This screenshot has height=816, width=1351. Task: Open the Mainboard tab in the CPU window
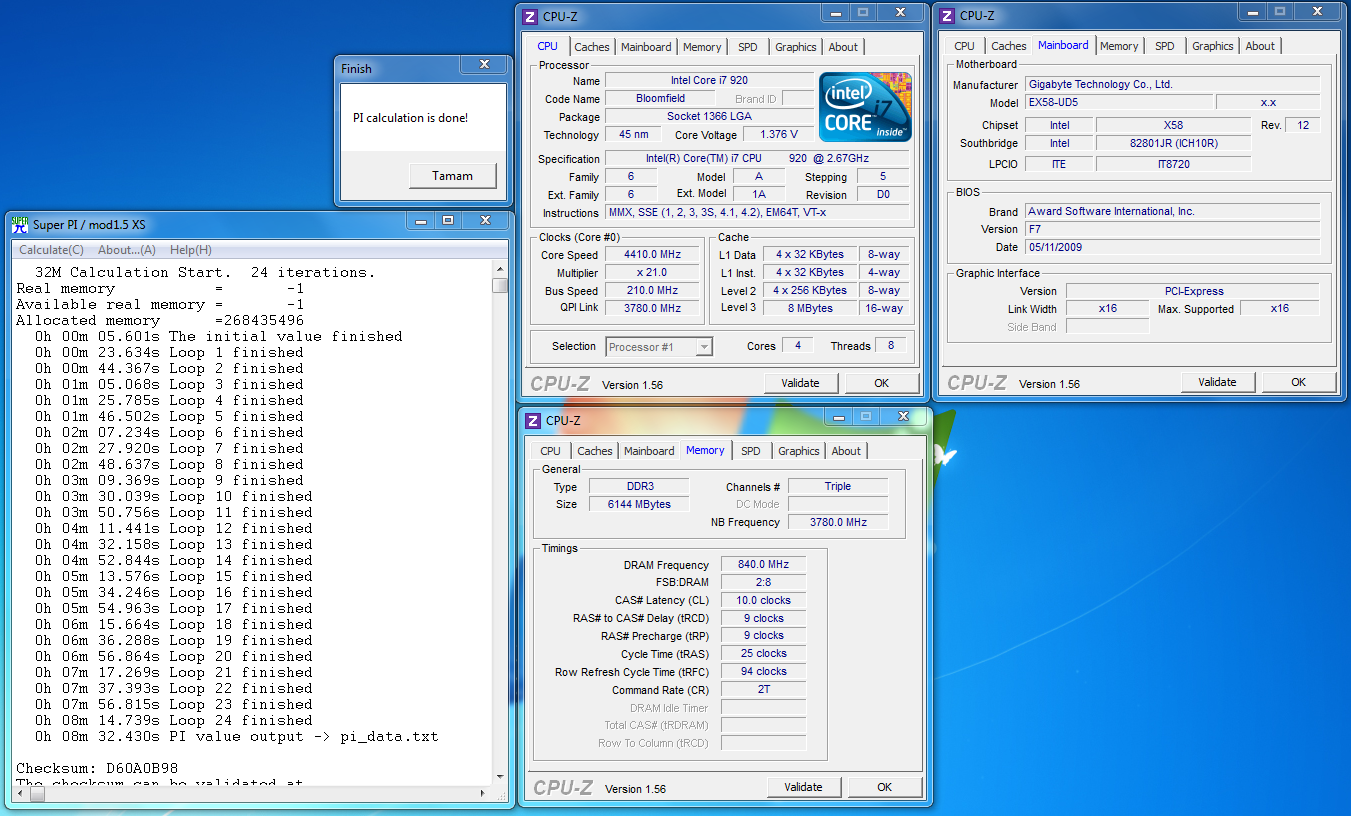click(x=646, y=47)
